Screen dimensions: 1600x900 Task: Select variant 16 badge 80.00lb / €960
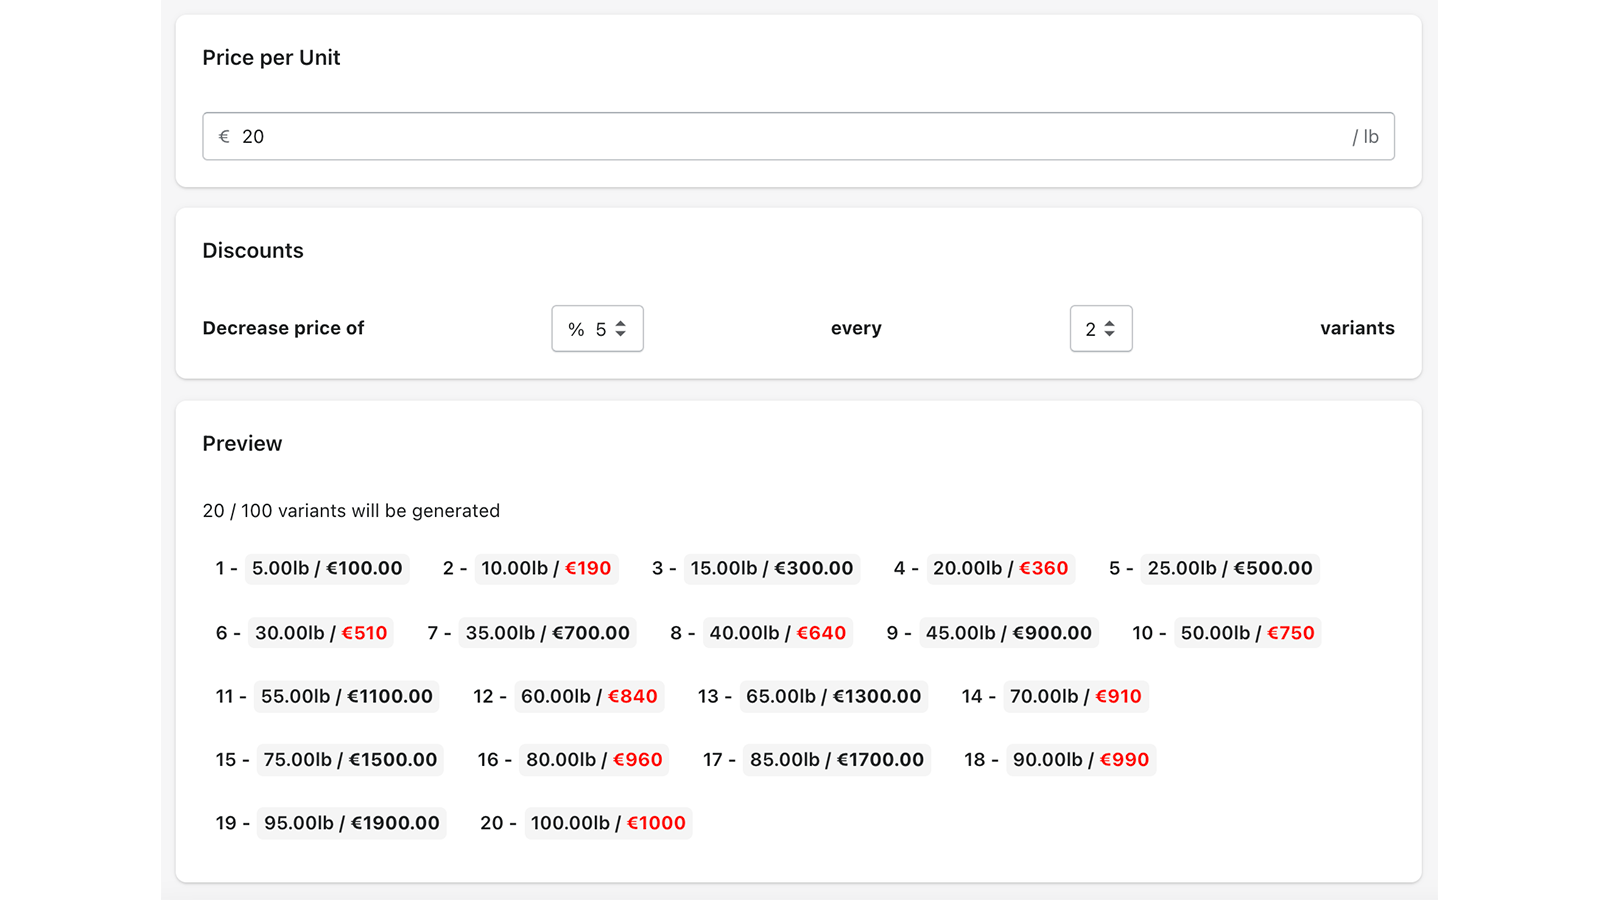[x=593, y=760]
